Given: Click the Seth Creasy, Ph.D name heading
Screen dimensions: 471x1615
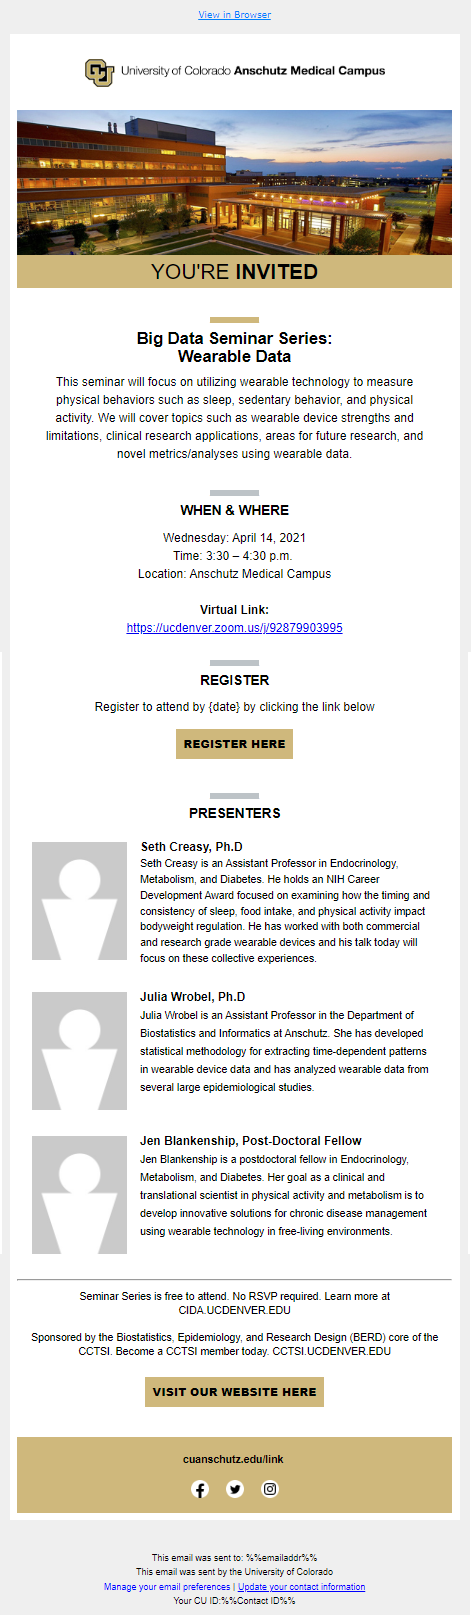Looking at the screenshot, I should (x=191, y=847).
